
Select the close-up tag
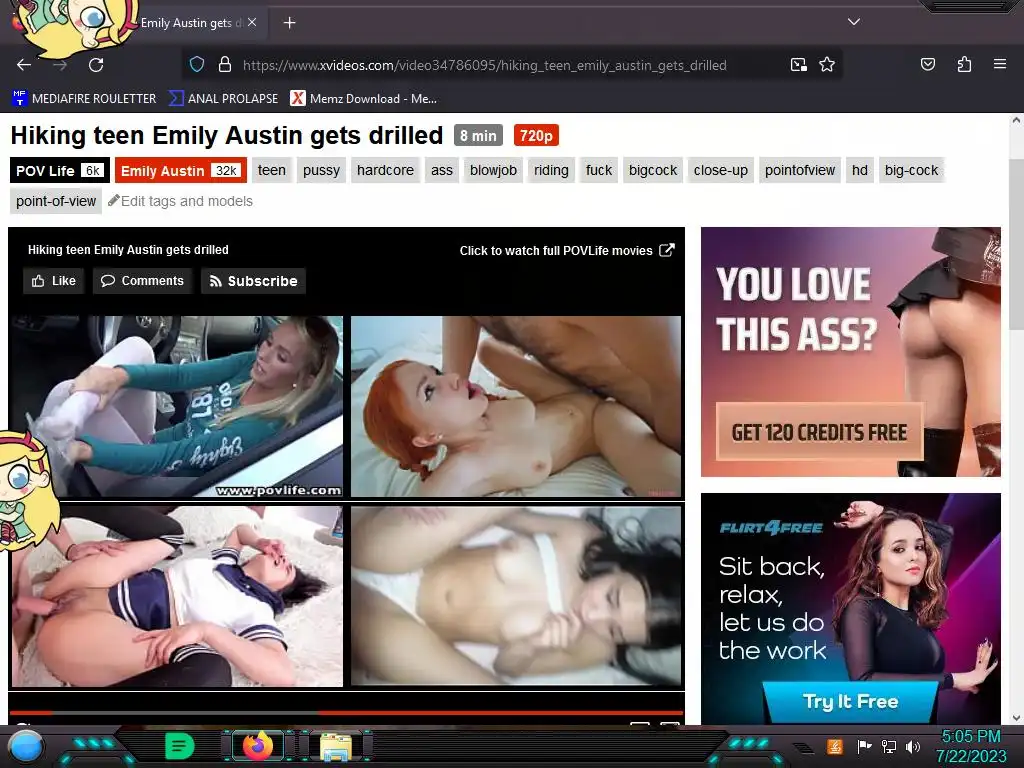pos(720,170)
